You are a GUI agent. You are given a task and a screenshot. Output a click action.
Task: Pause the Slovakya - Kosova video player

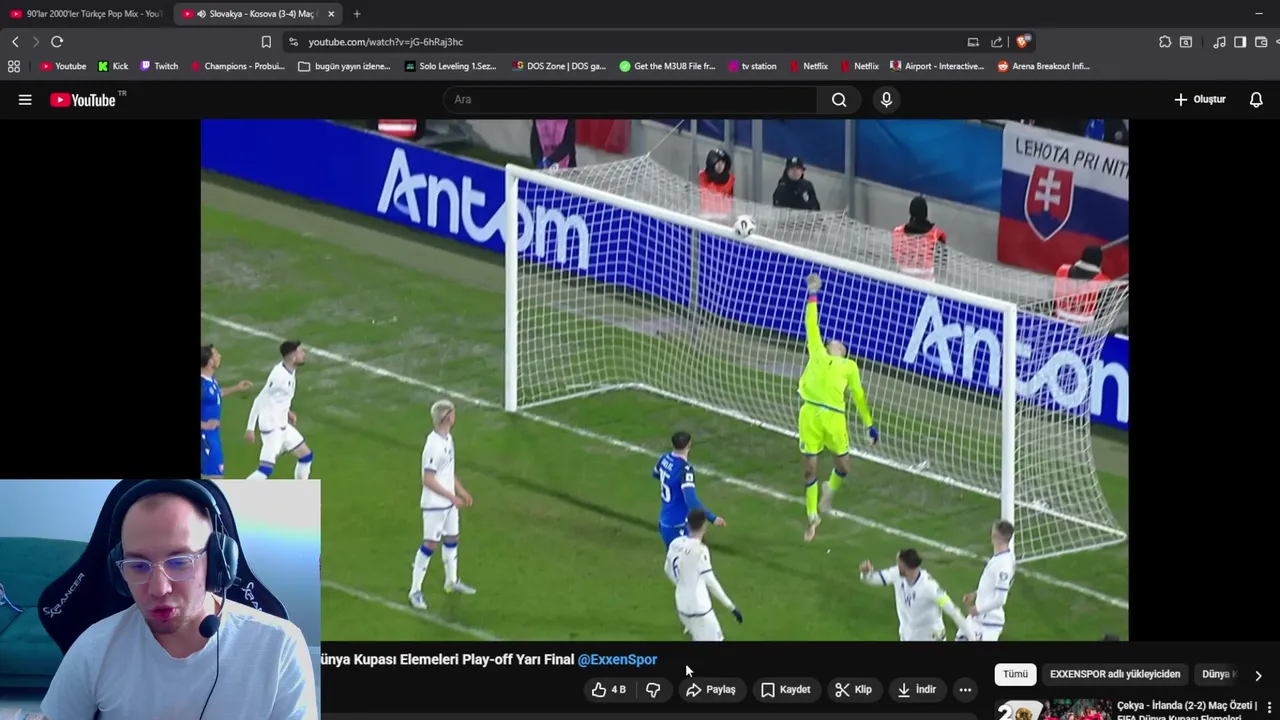664,380
